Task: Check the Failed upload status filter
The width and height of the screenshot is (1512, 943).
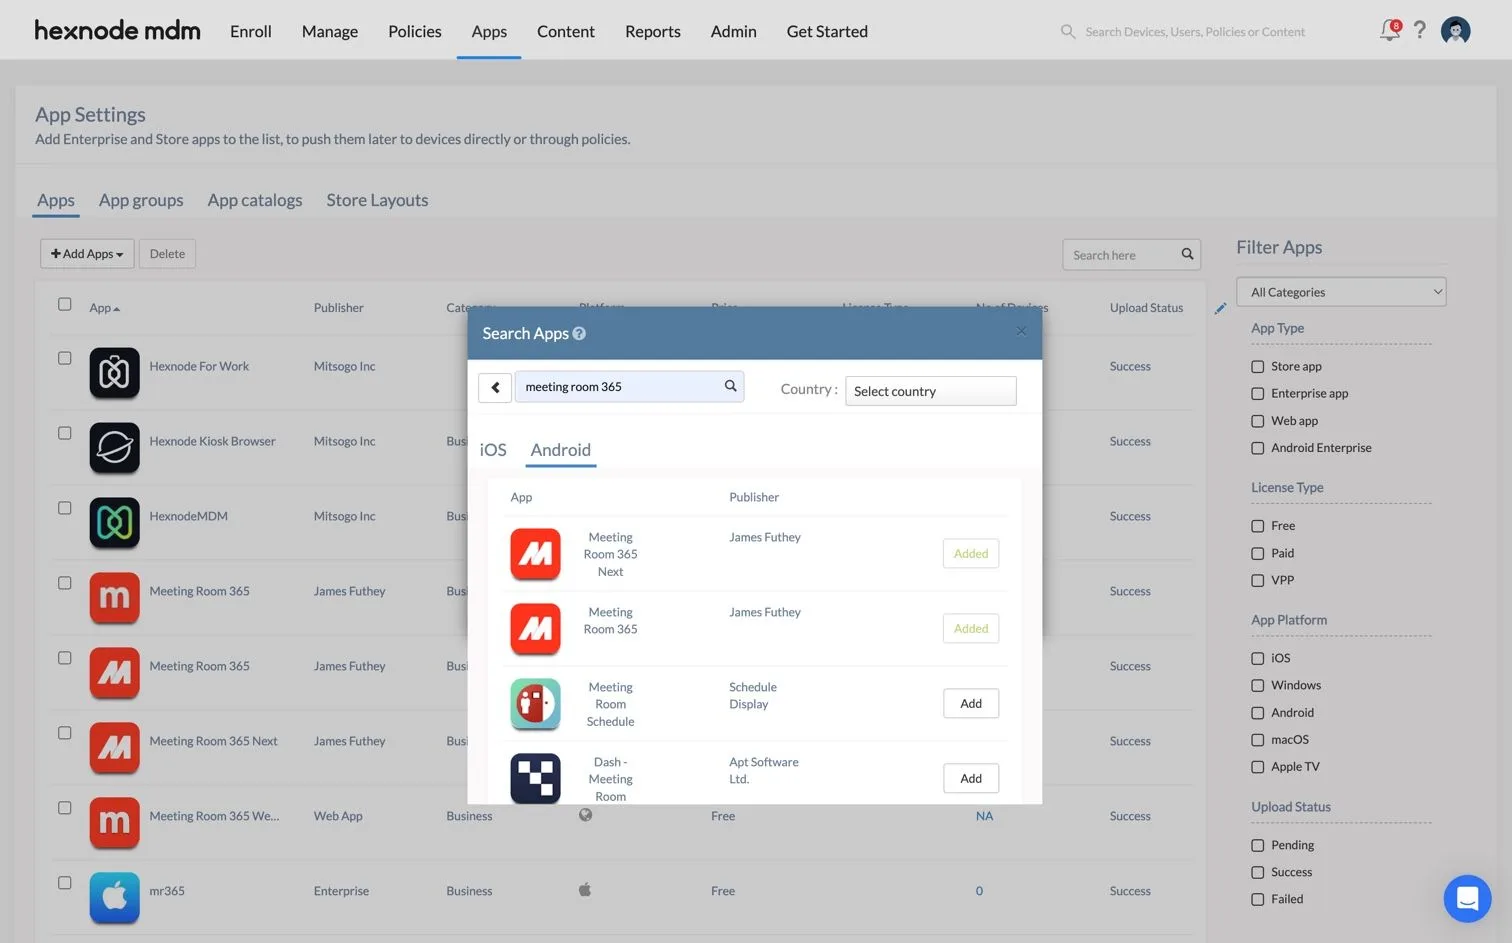Action: 1258,900
